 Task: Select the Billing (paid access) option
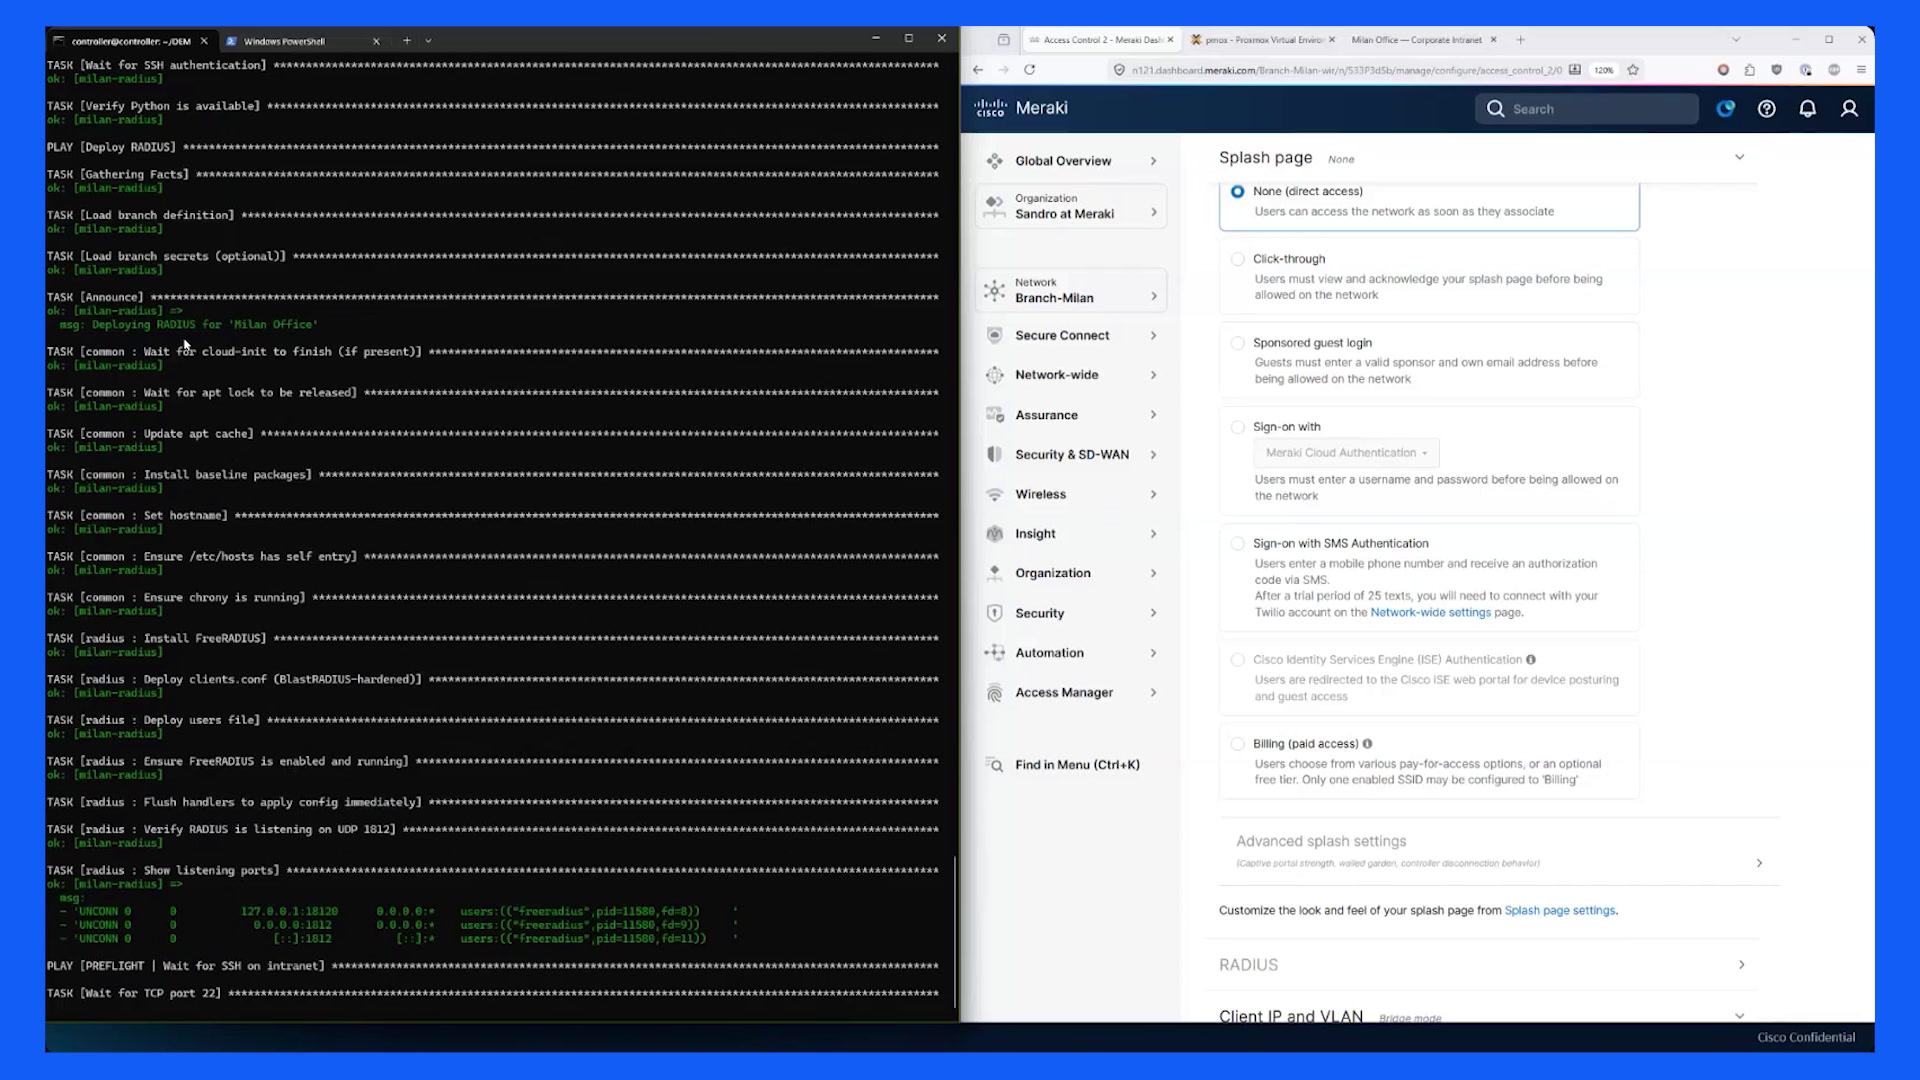click(1238, 744)
